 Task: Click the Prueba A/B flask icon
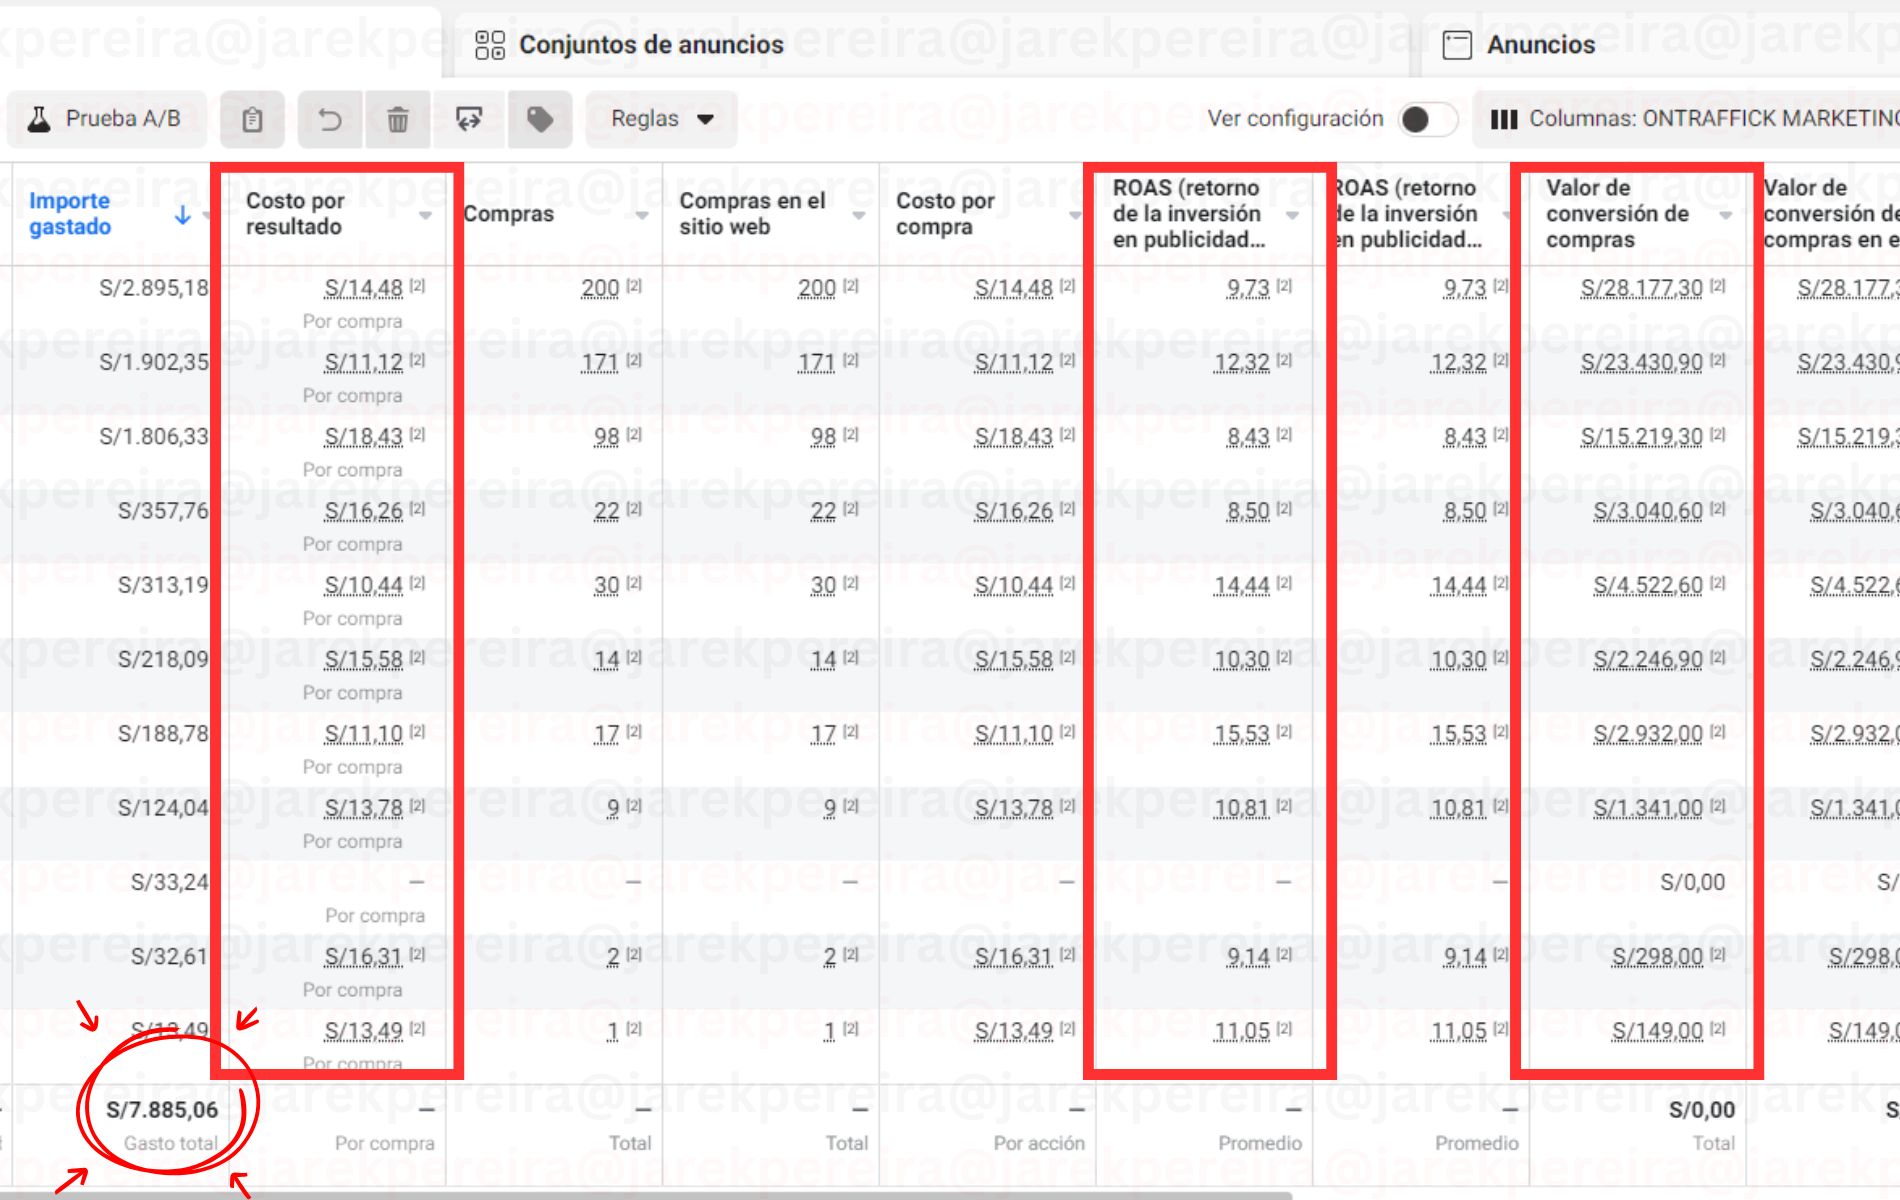[39, 119]
